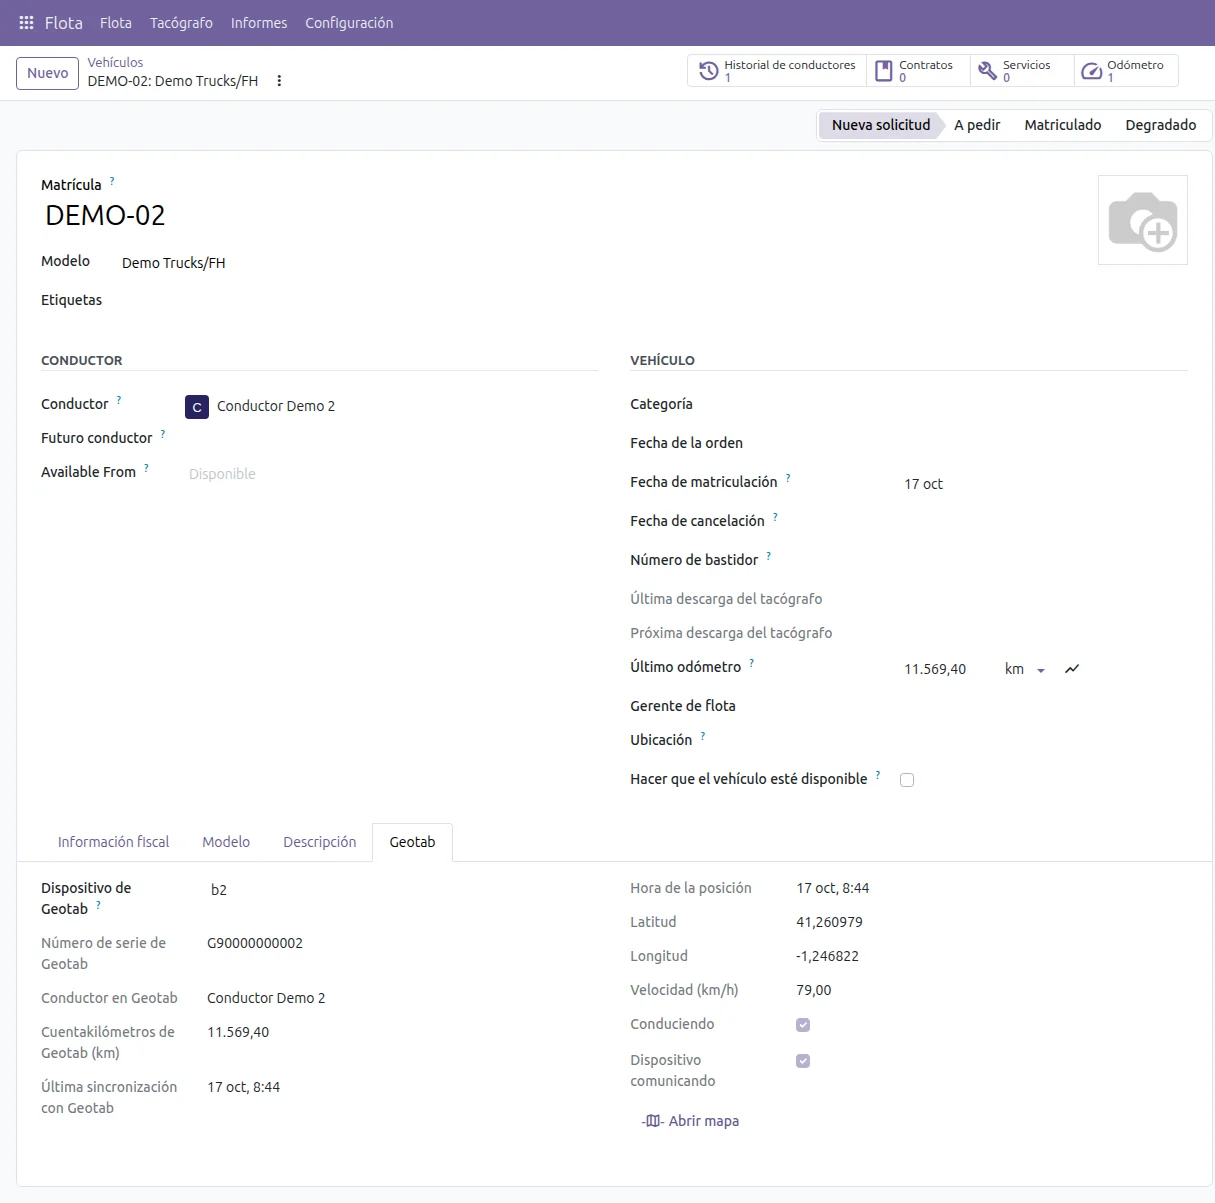Open the Tacógrafo menu
Image resolution: width=1215 pixels, height=1203 pixels.
tap(181, 22)
